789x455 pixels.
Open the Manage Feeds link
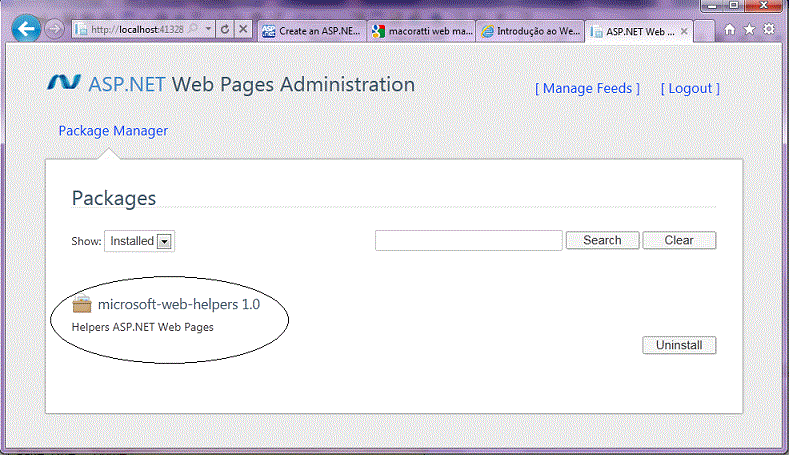pos(587,89)
